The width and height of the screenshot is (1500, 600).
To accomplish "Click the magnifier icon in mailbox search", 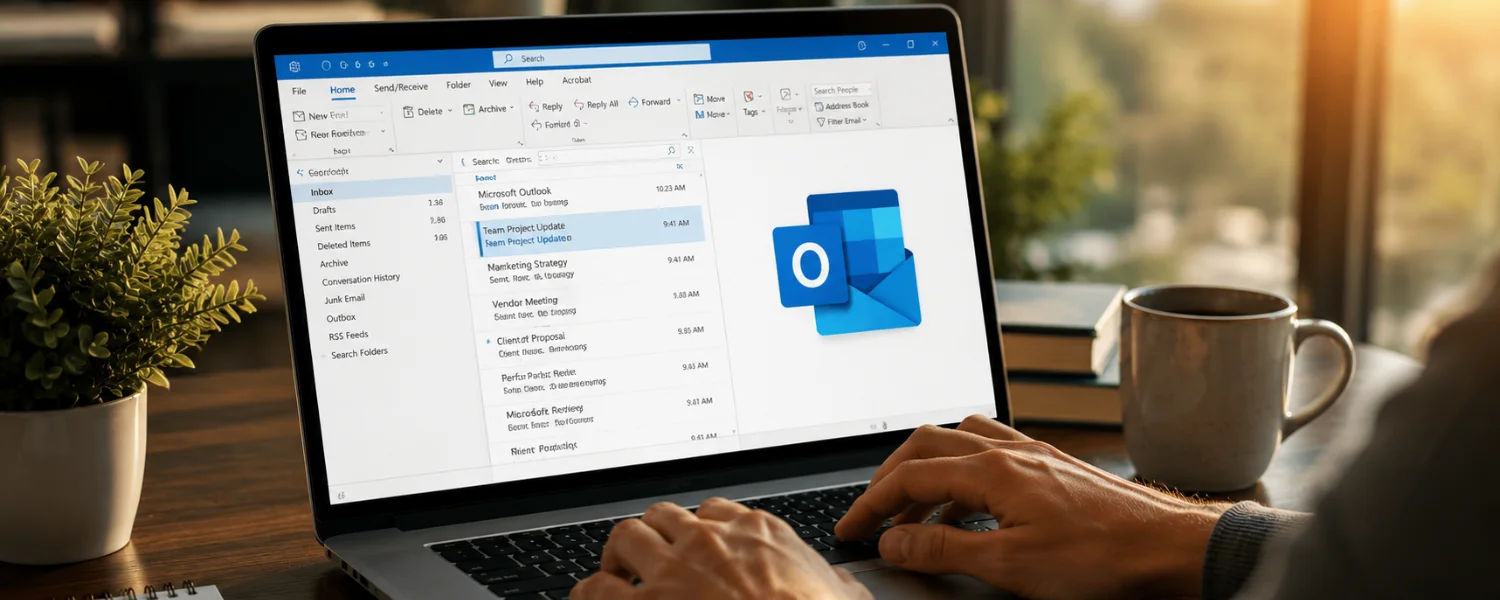I will coord(671,151).
